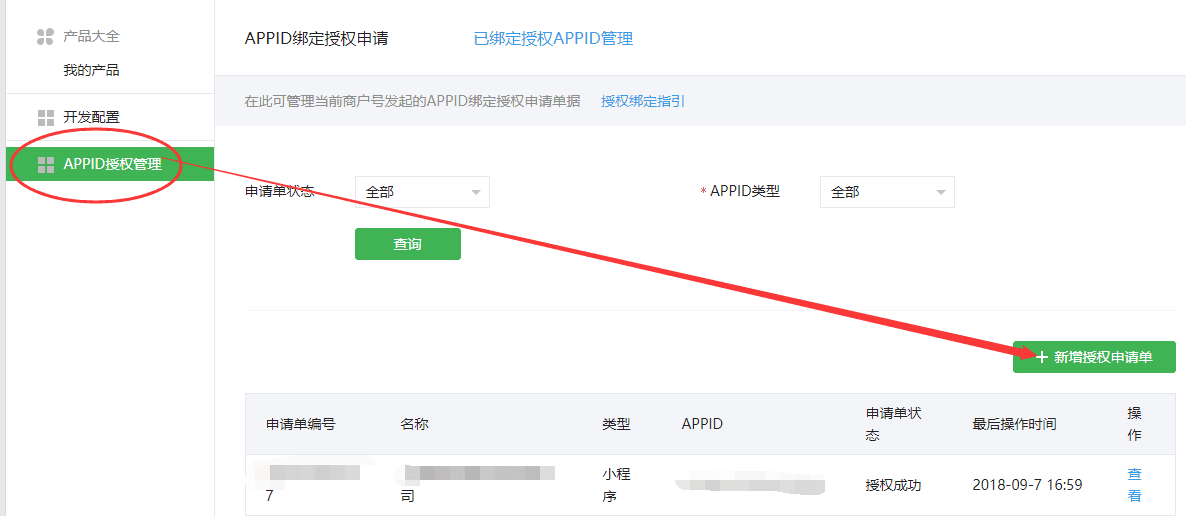
Task: Click the 最后操作时间 column header
Action: coord(1014,424)
